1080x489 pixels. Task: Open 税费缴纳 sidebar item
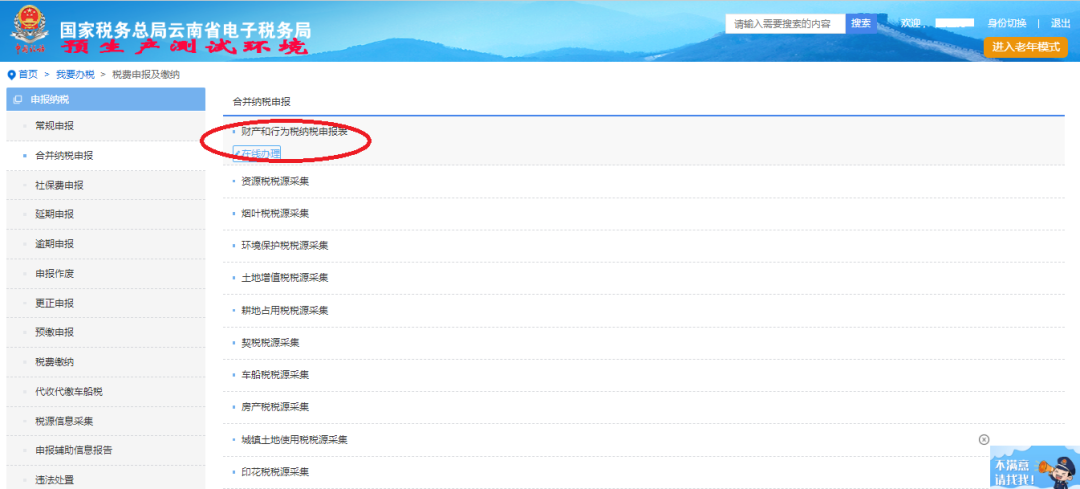pyautogui.click(x=54, y=362)
